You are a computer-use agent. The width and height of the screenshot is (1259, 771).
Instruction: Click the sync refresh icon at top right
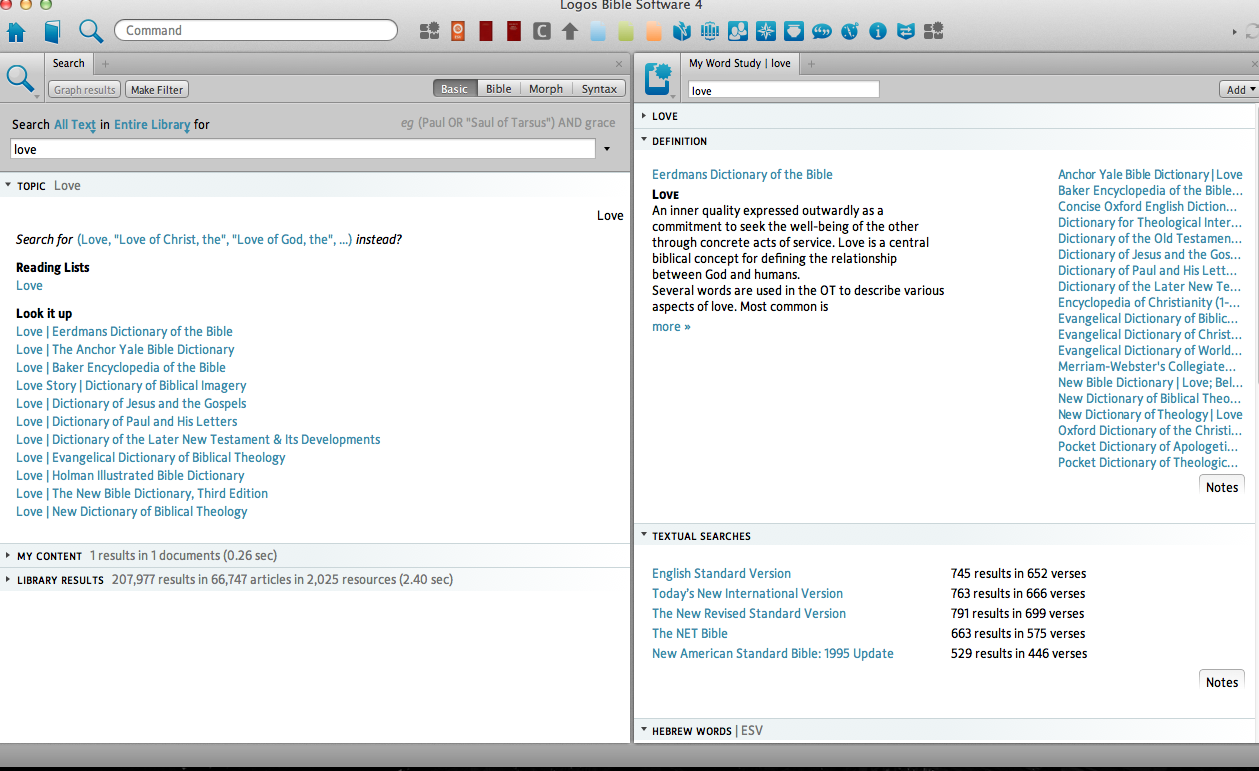tap(1253, 33)
